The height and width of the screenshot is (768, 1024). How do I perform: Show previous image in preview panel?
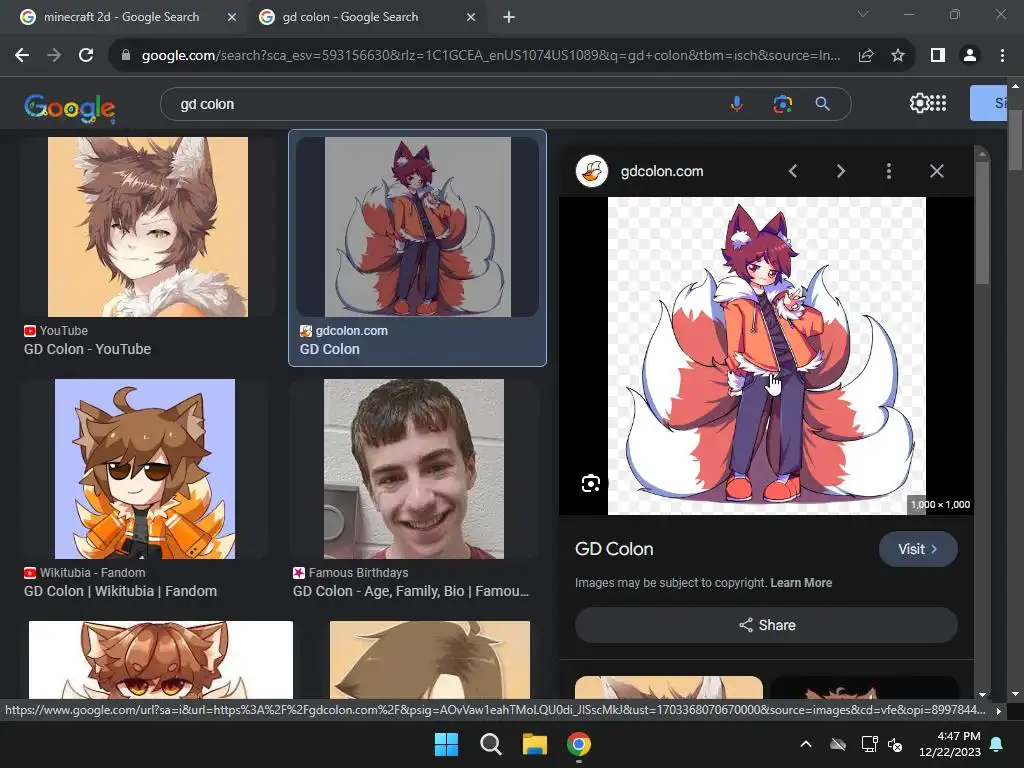[x=793, y=171]
